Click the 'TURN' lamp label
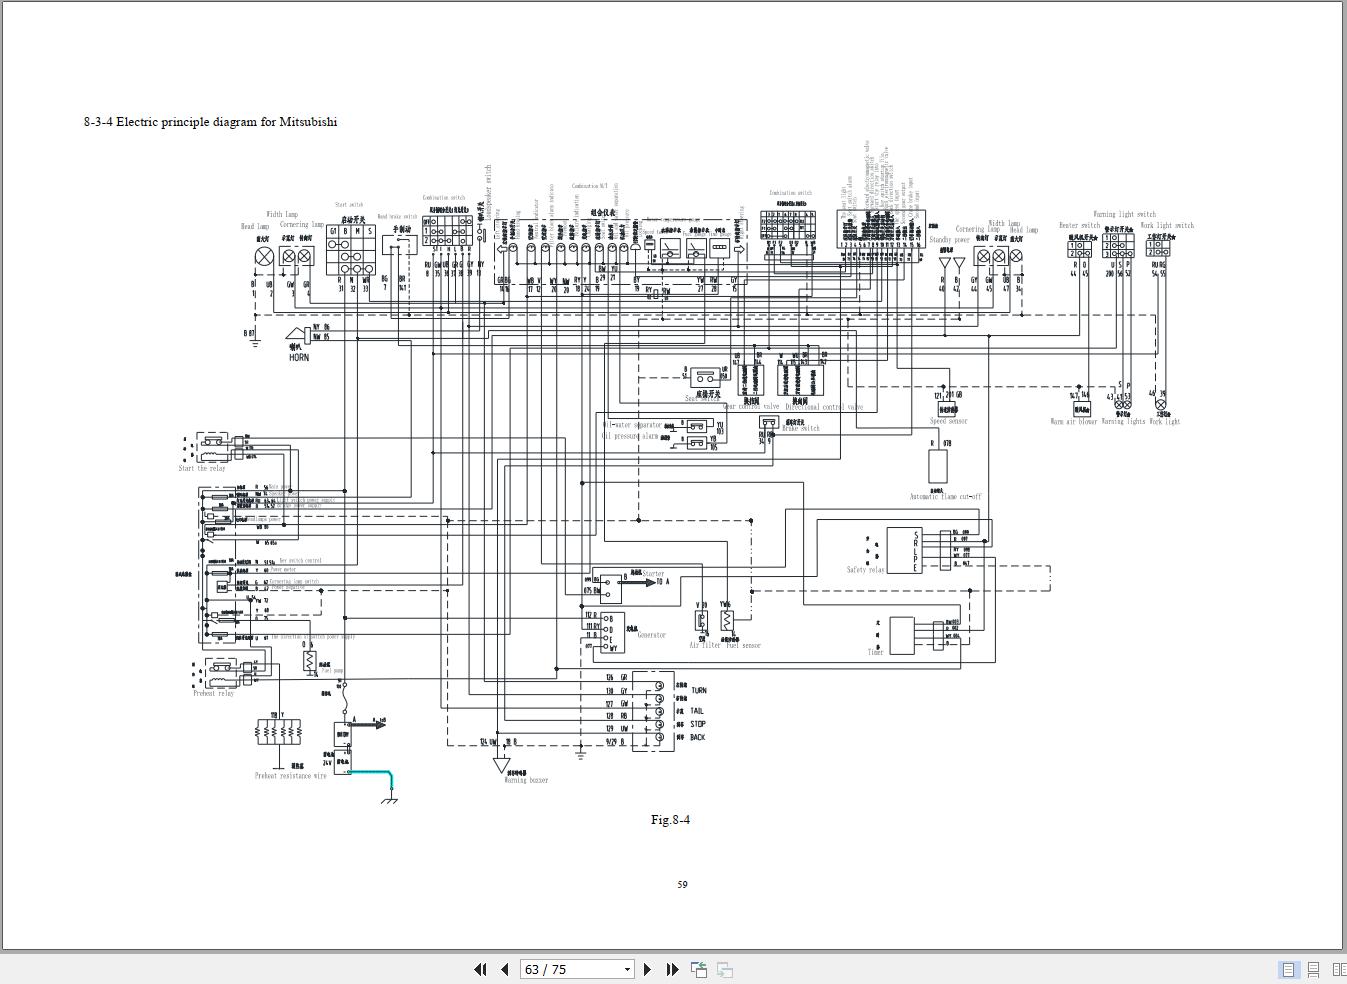 pos(698,690)
